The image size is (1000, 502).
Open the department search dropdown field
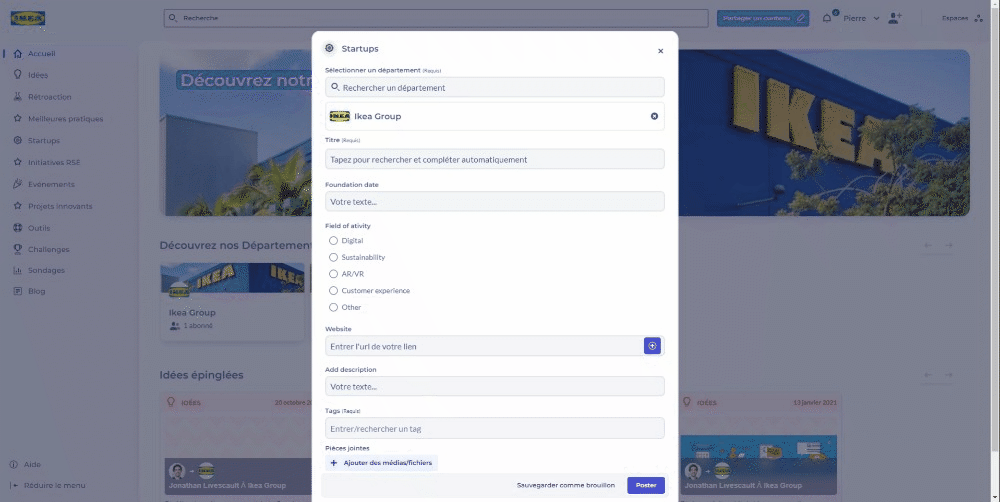click(494, 88)
